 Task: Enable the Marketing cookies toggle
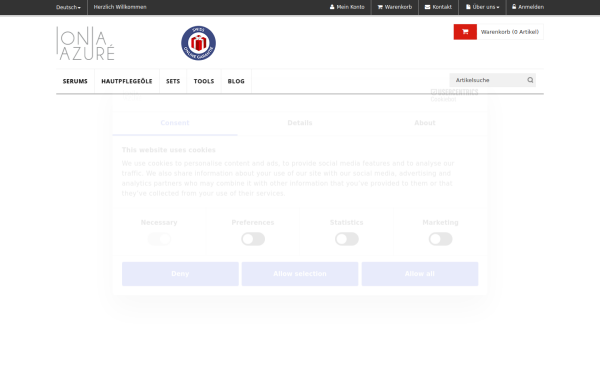440,239
